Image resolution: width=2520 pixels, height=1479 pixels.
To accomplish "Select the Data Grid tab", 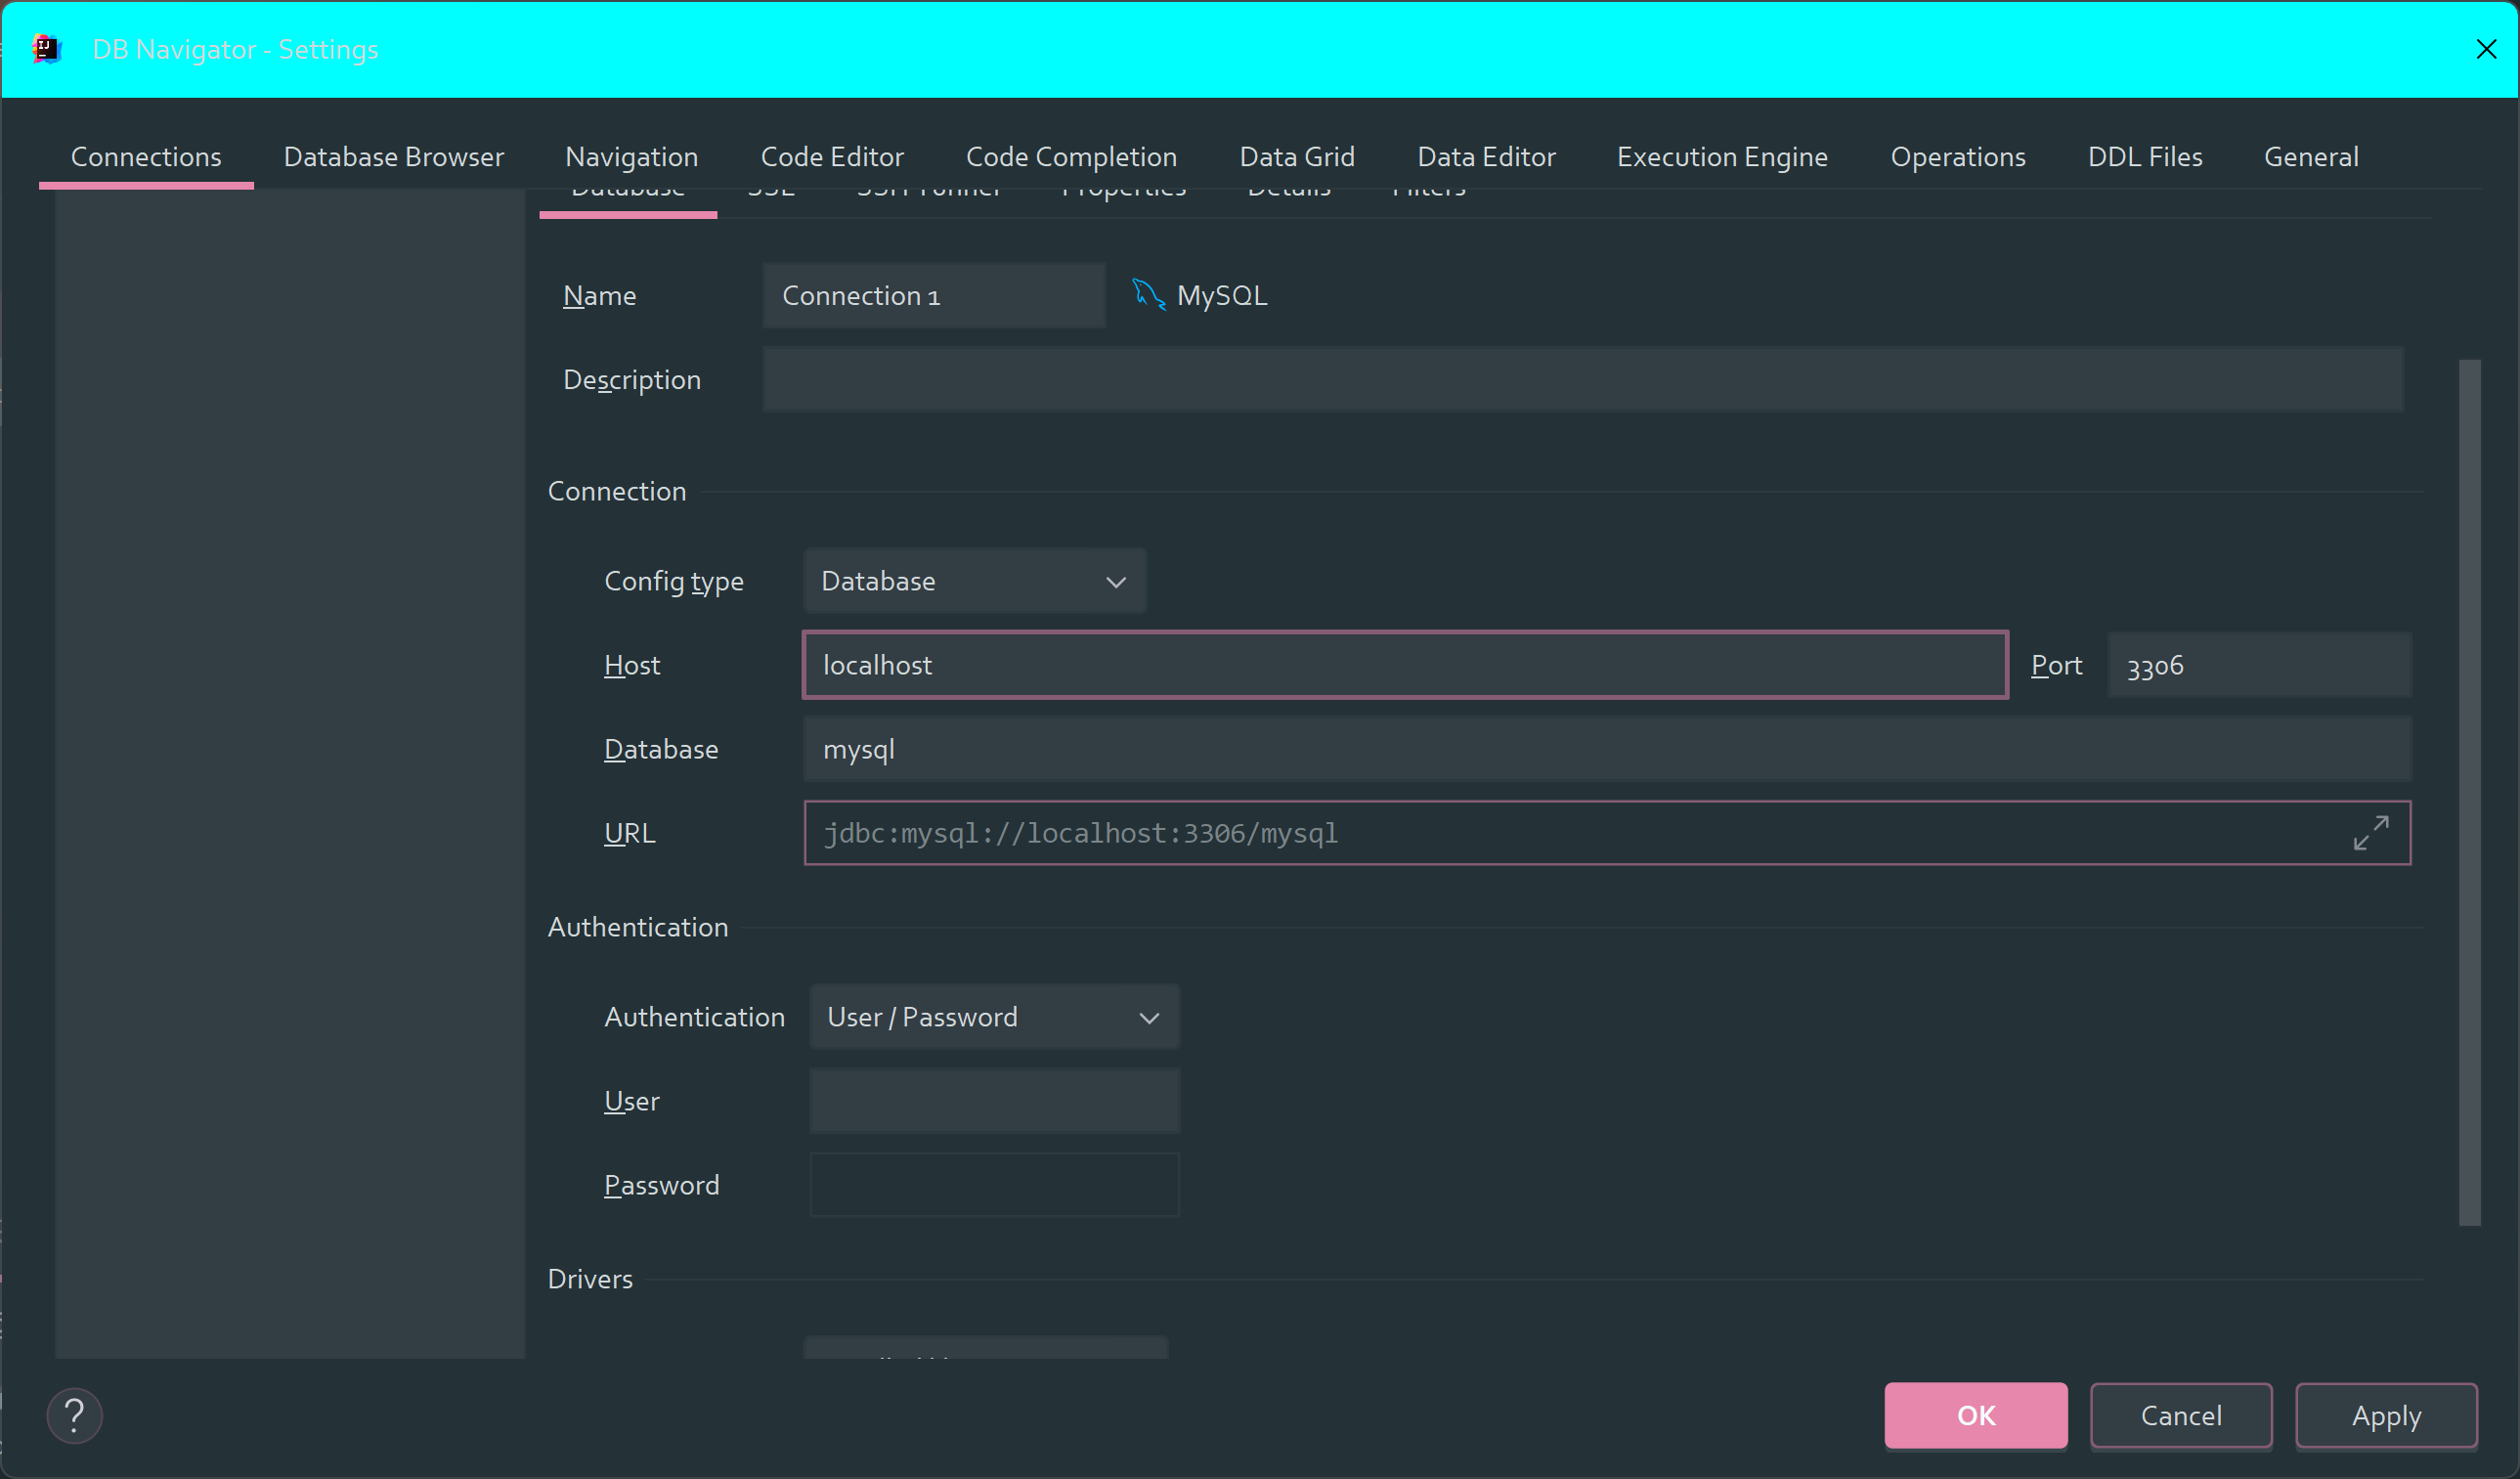I will coord(1296,157).
